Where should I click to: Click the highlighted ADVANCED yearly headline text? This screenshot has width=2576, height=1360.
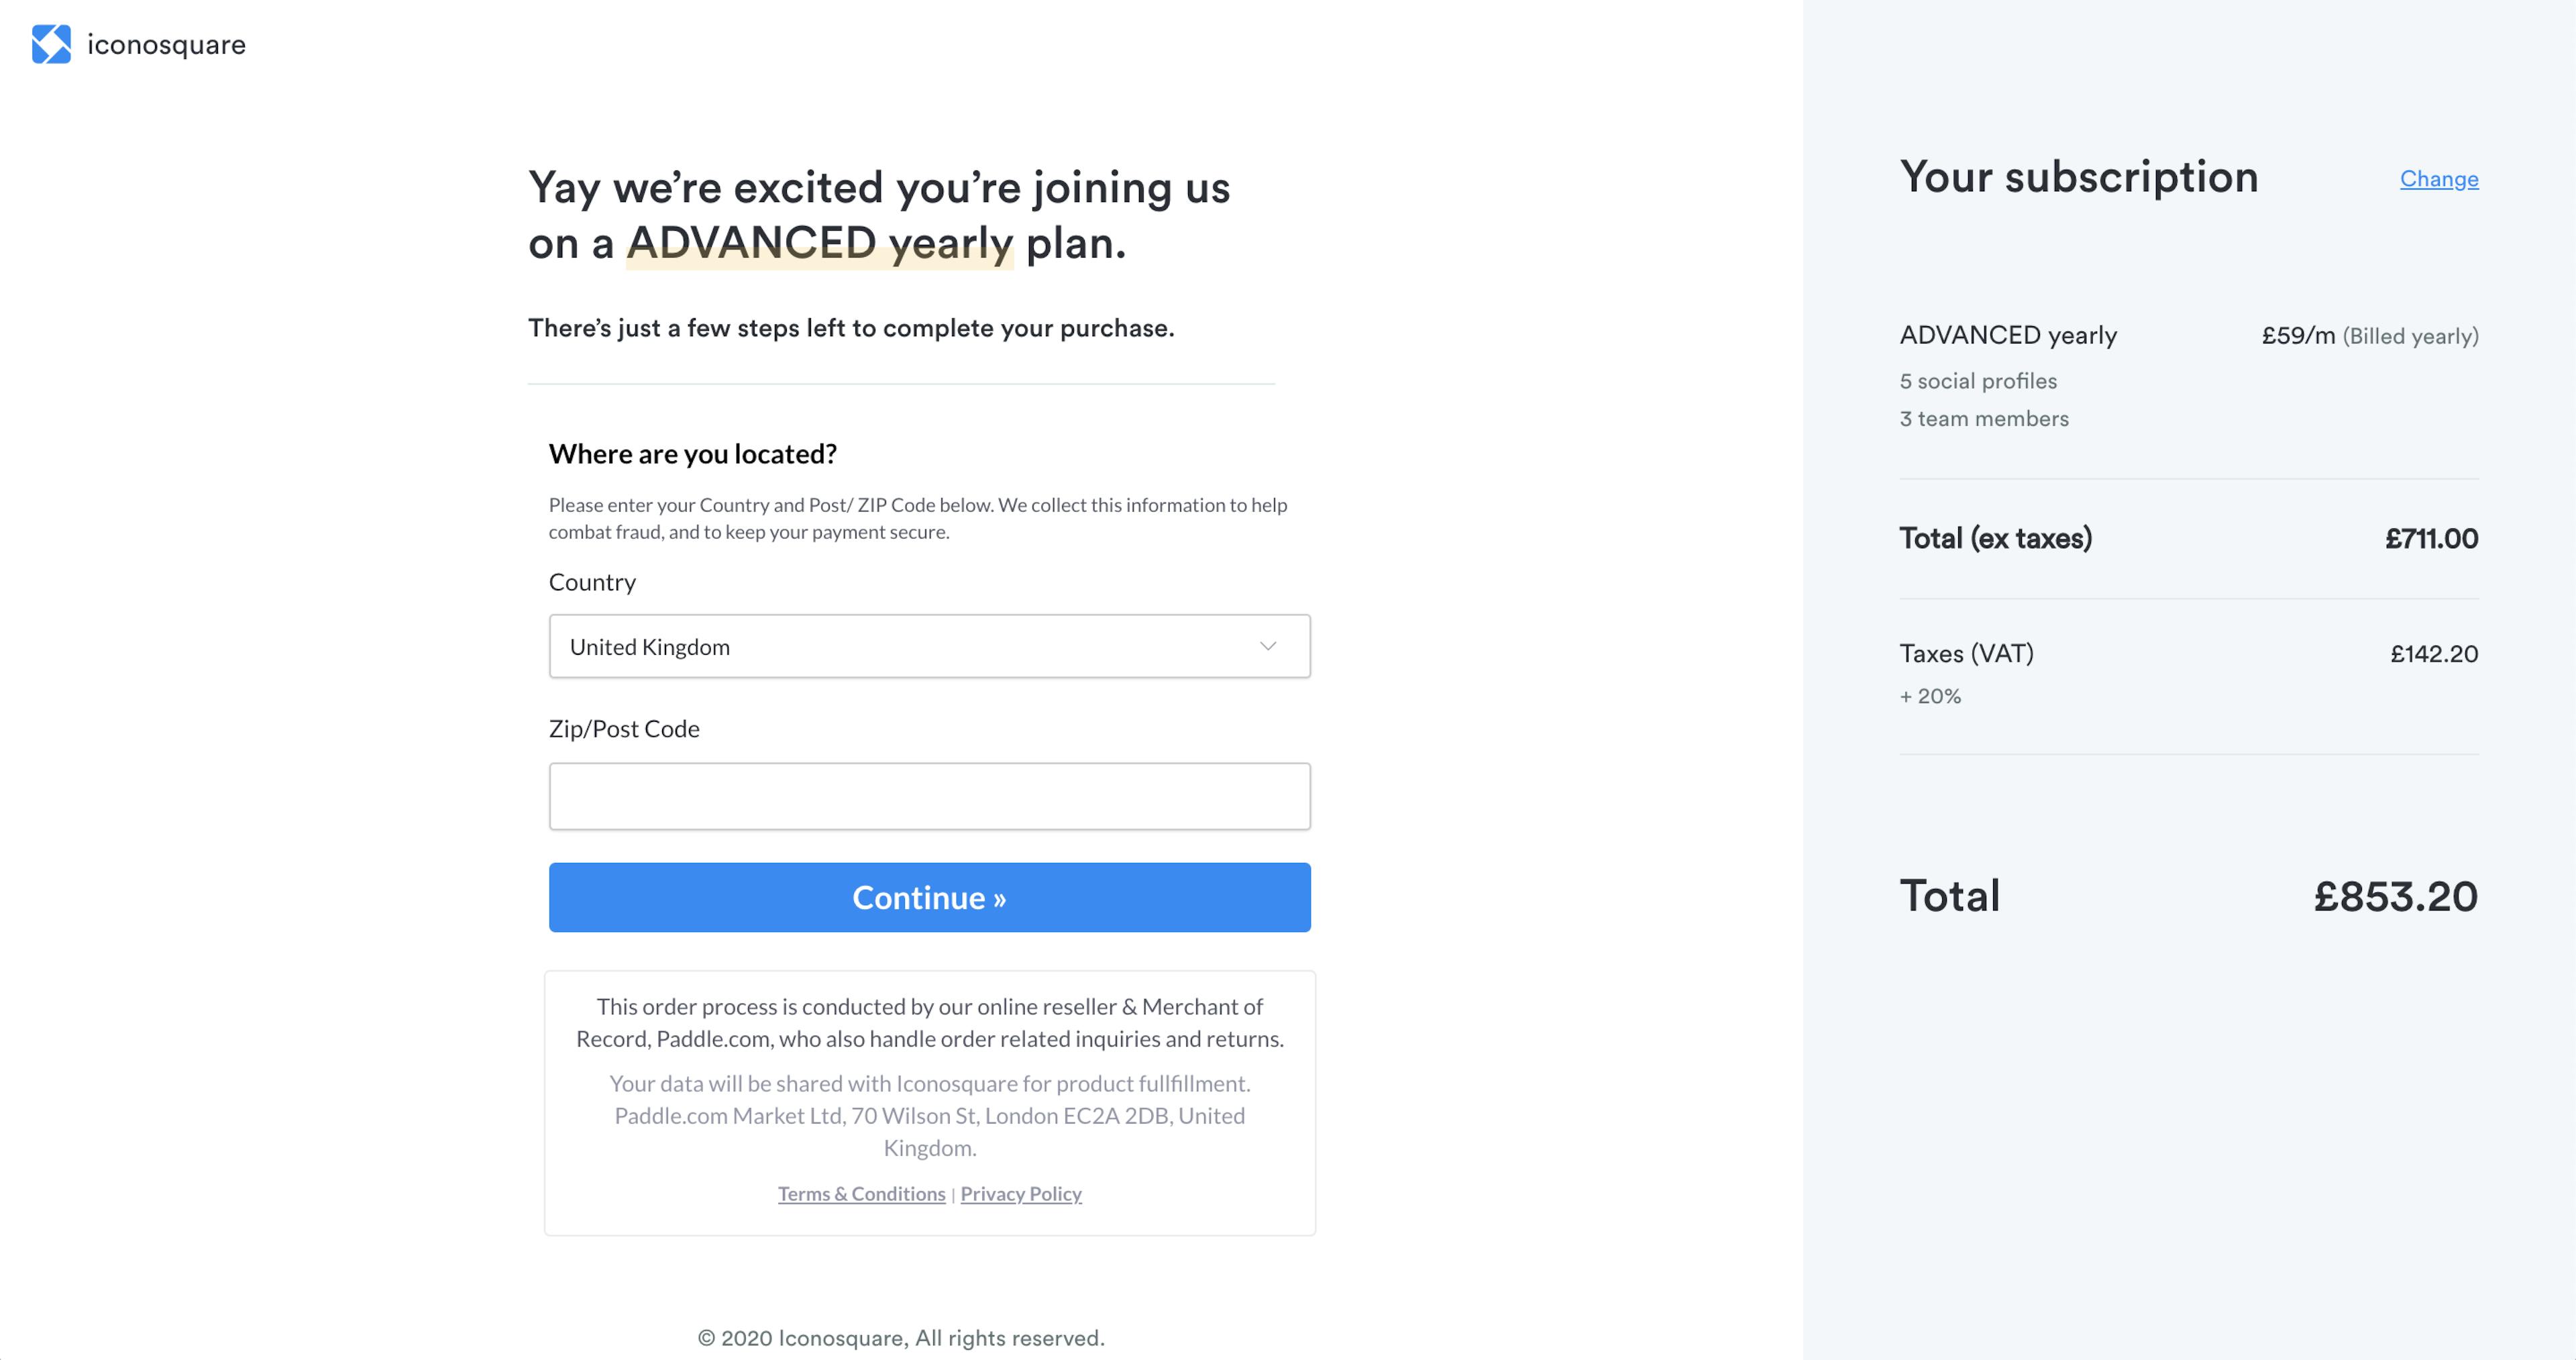819,243
